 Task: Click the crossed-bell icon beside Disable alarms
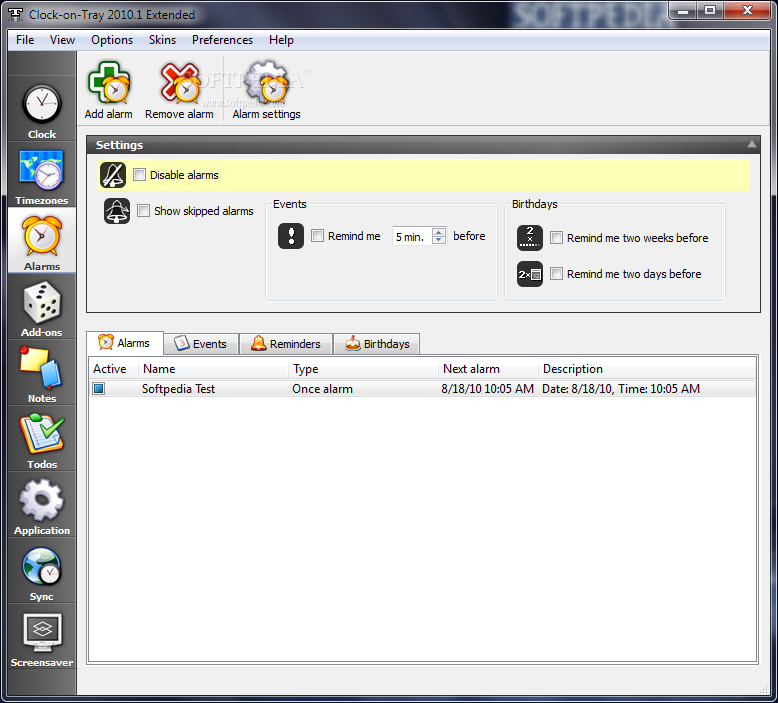point(113,175)
